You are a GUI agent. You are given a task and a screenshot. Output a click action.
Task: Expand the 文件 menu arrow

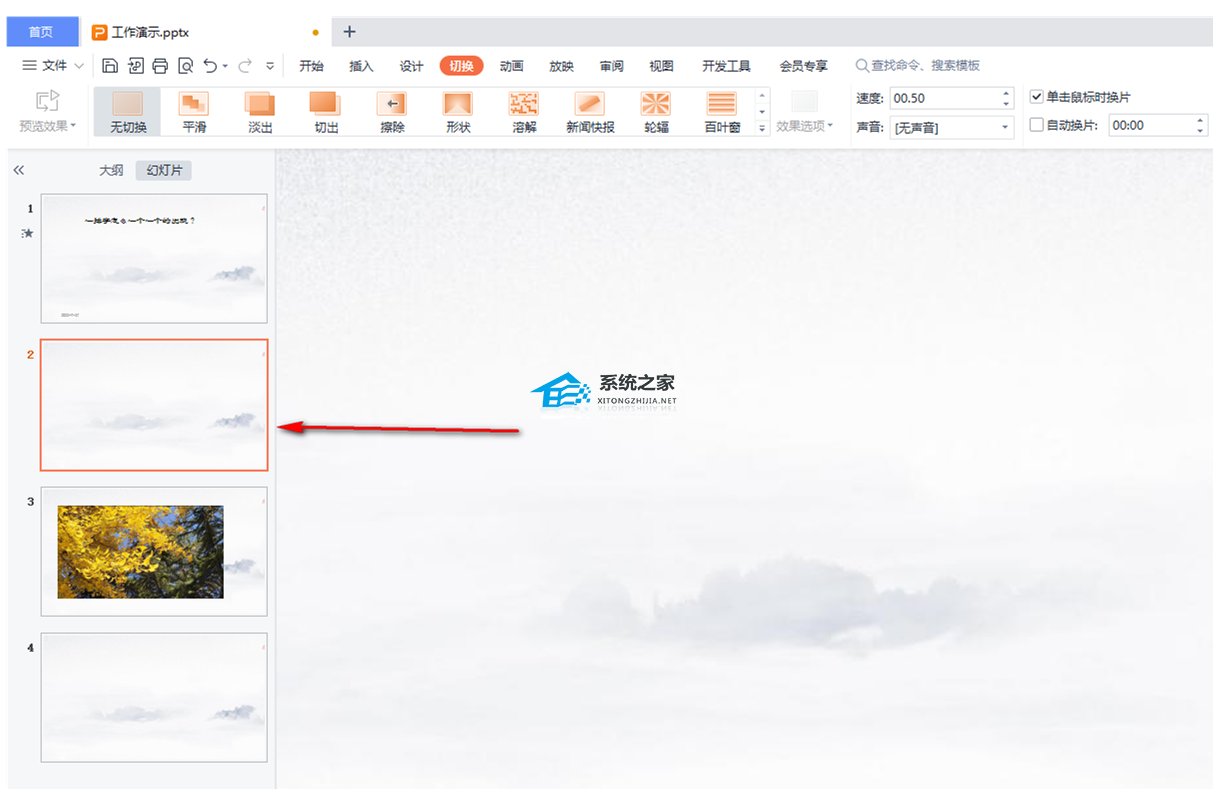77,66
